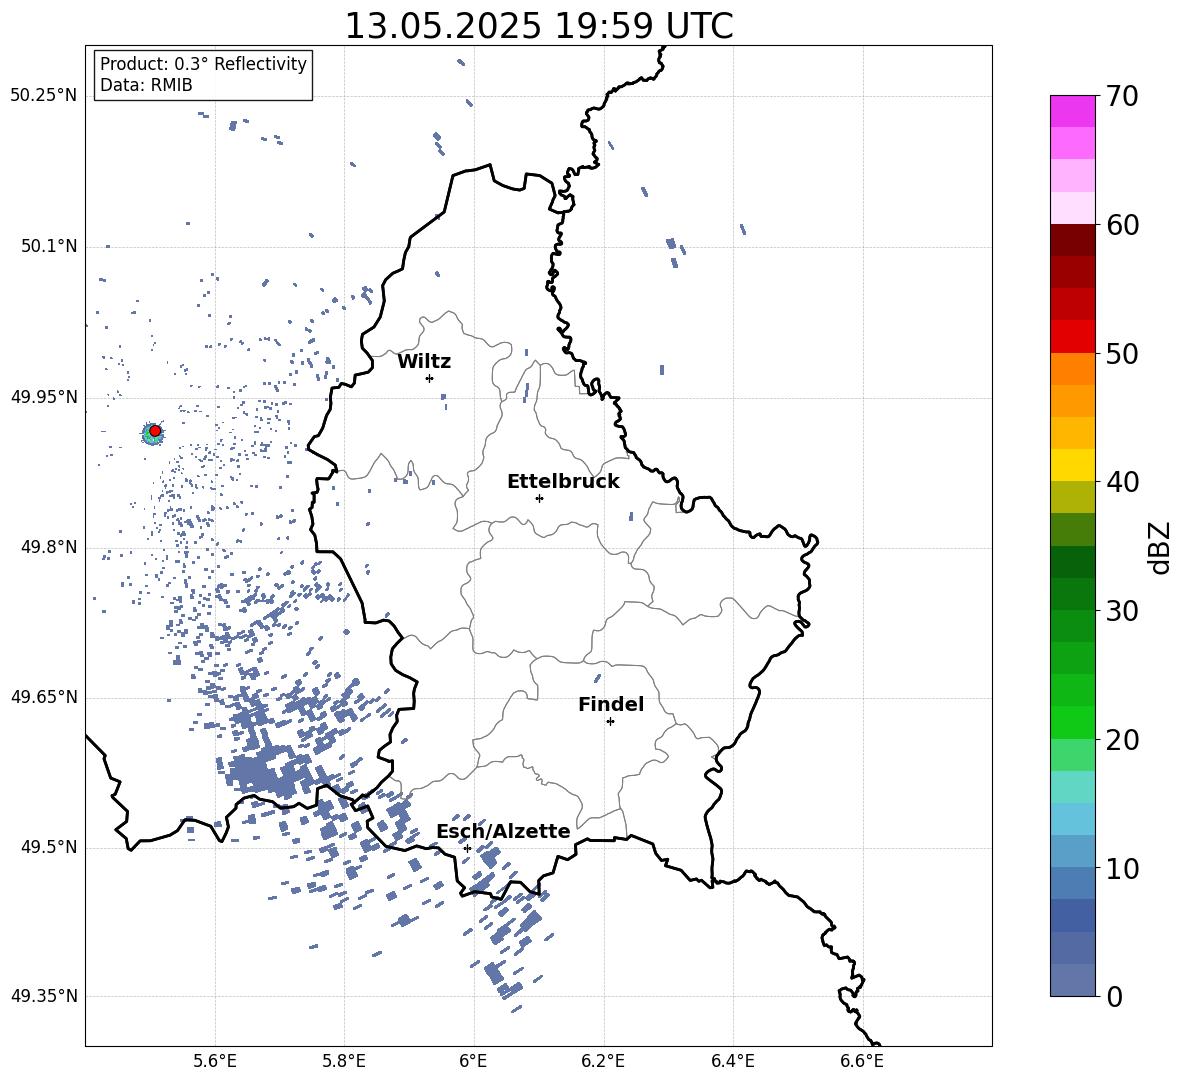Click the red radar site marker
The width and height of the screenshot is (1184, 1081).
pos(155,431)
